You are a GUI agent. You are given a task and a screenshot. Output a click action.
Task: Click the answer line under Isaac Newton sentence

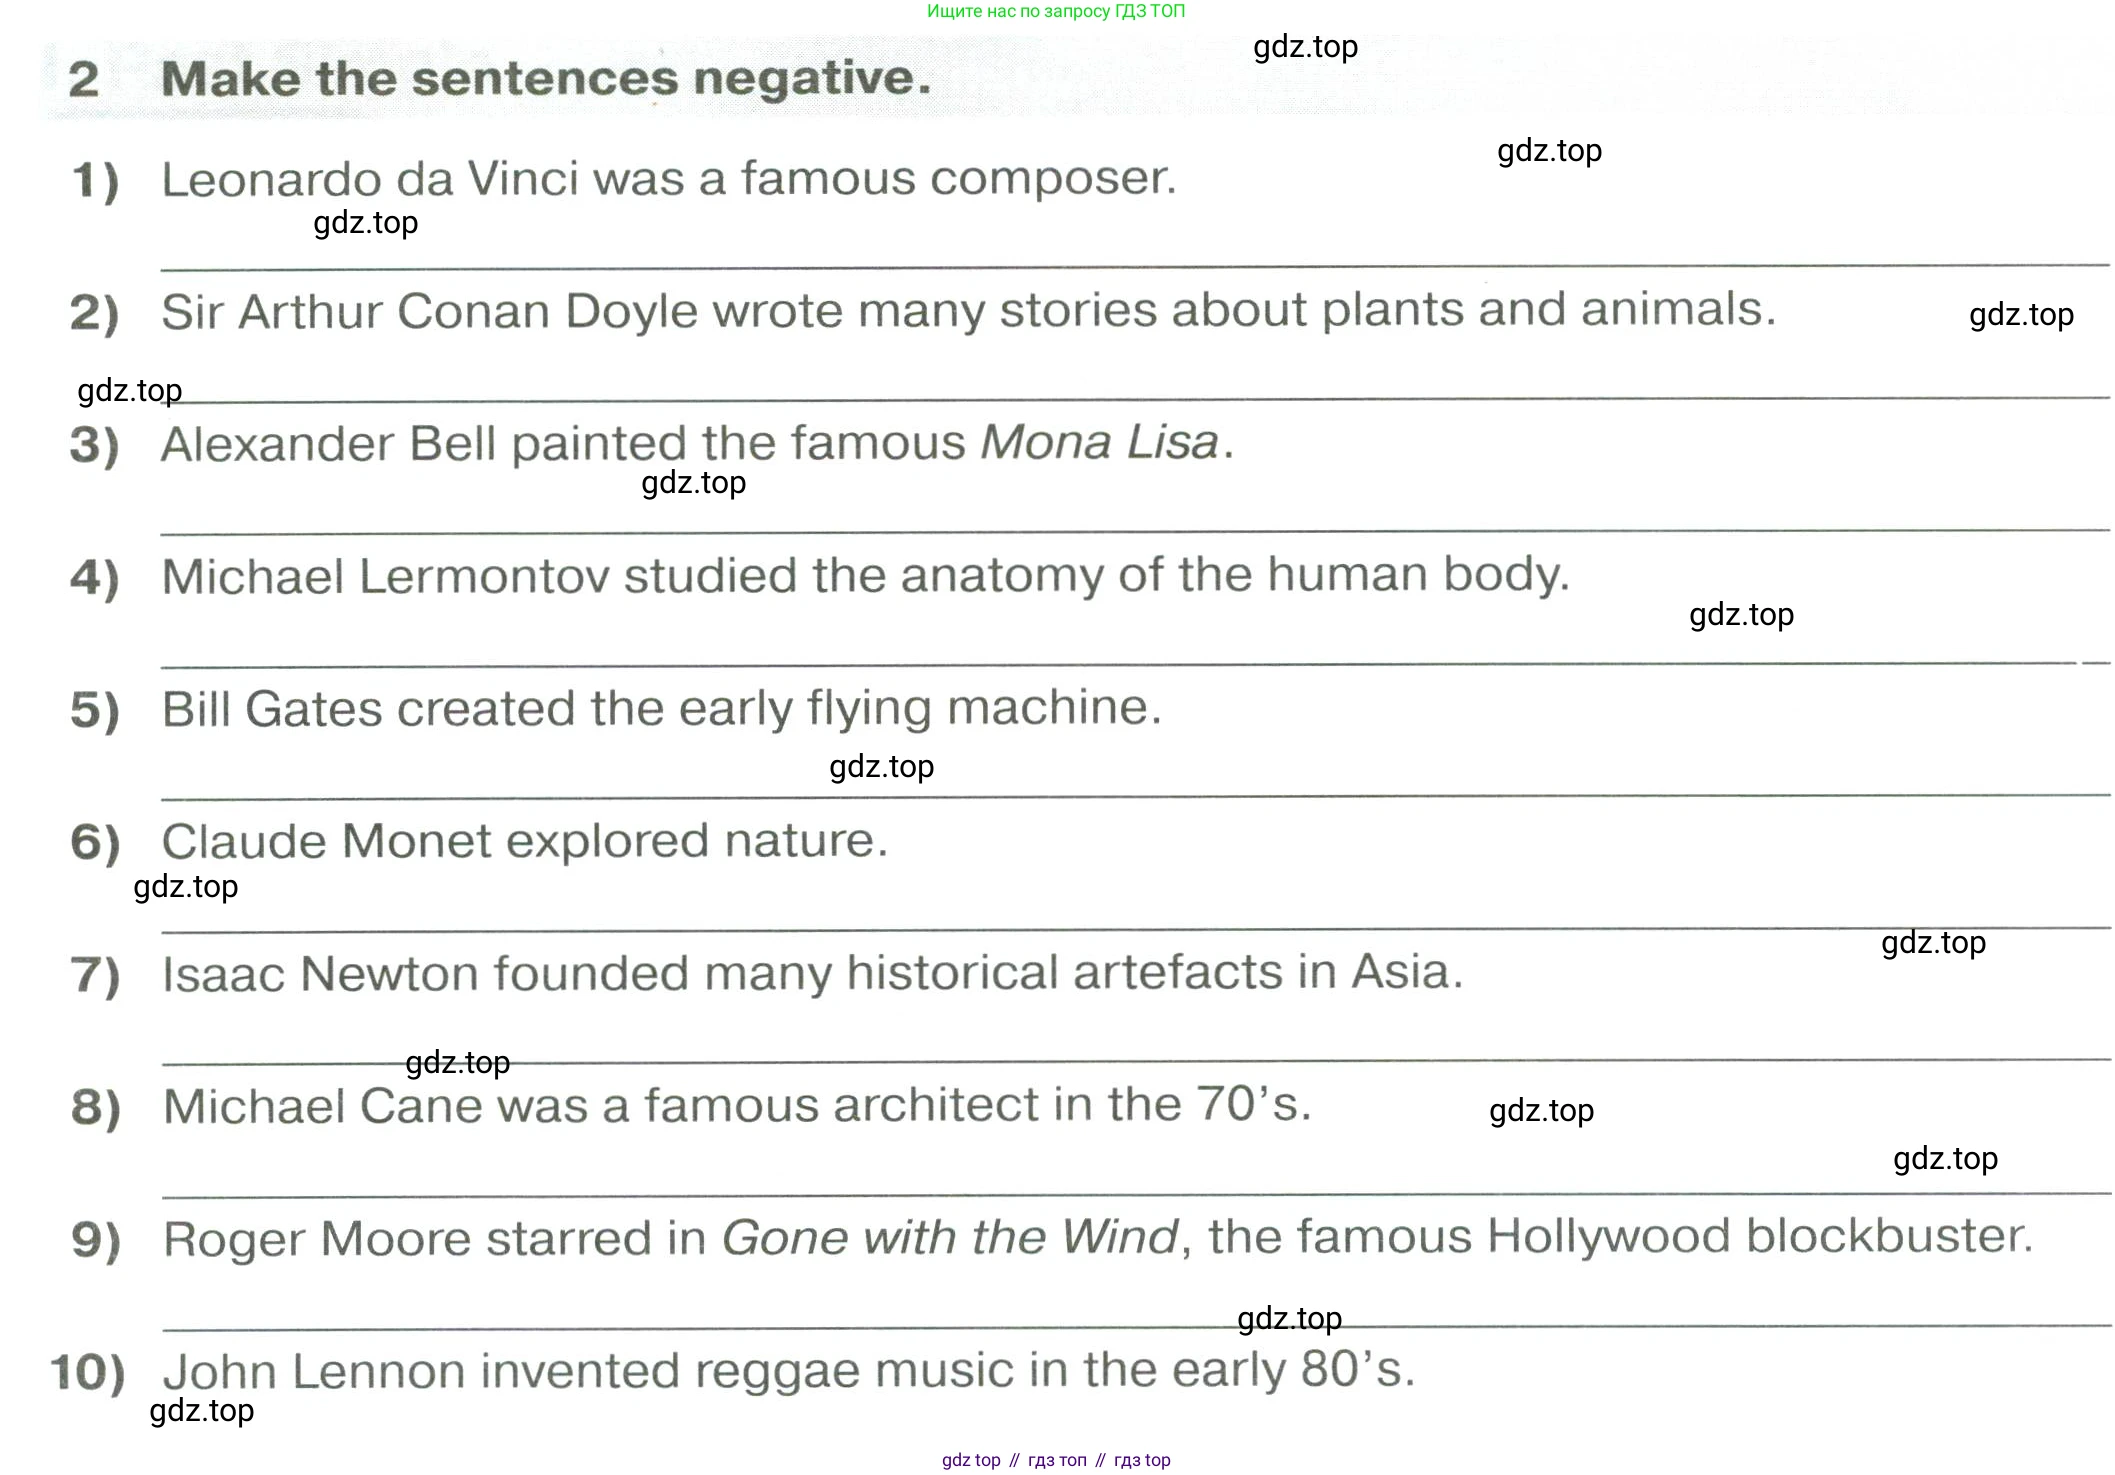[1135, 1062]
